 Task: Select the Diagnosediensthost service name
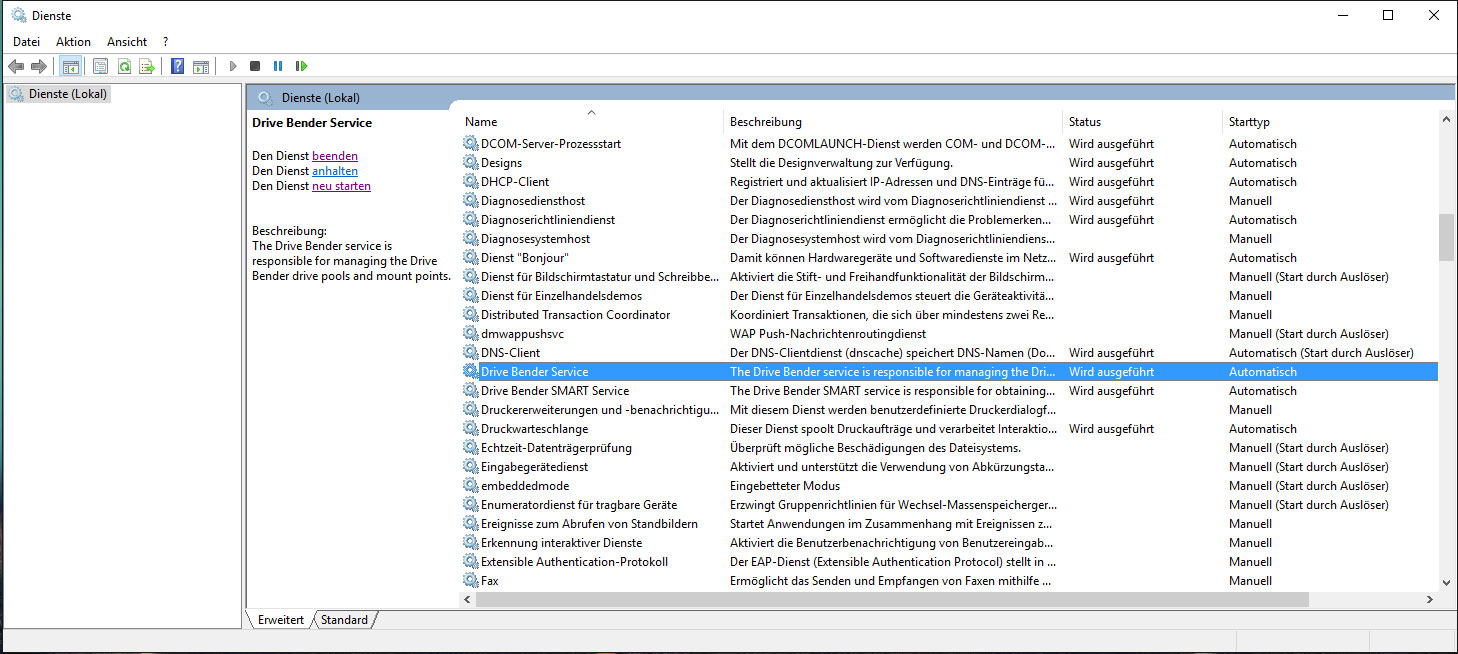click(533, 200)
